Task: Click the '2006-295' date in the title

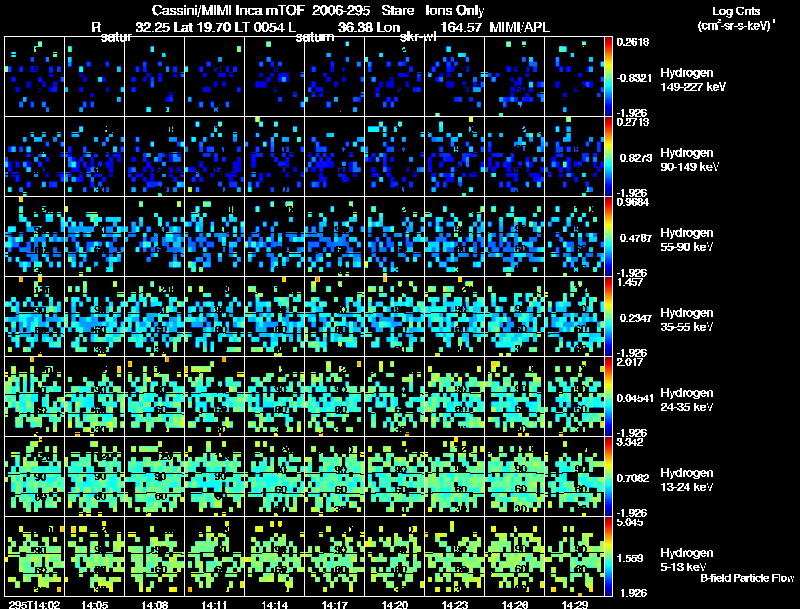Action: (341, 10)
